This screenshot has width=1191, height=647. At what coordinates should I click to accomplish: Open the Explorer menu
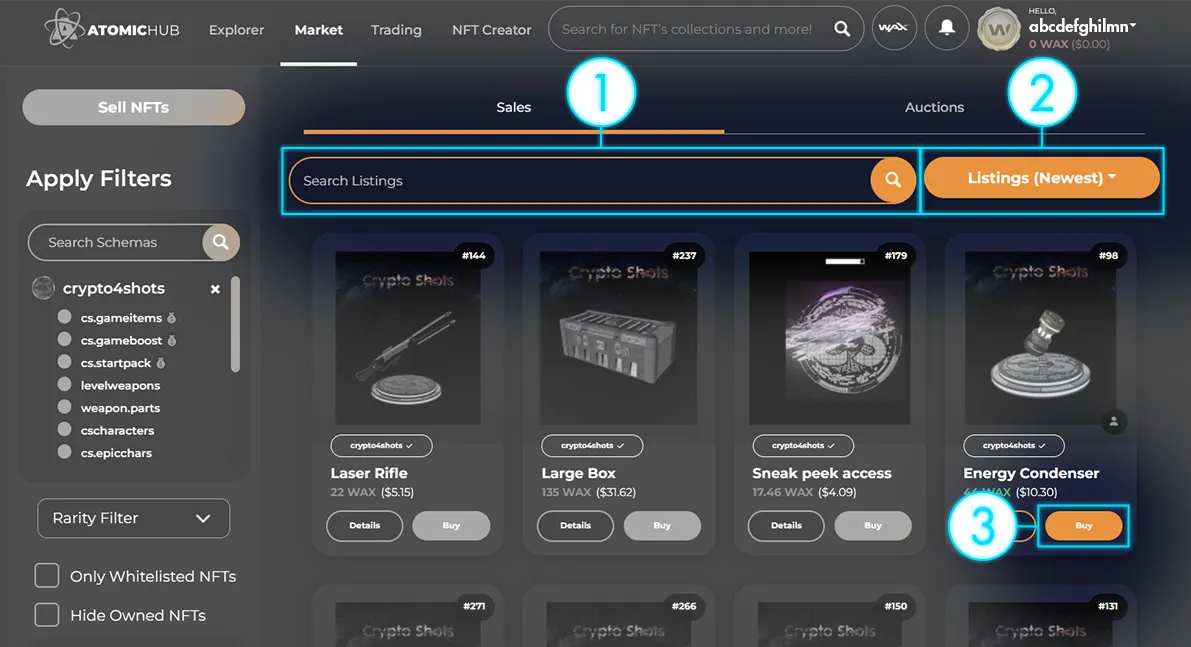pos(236,30)
